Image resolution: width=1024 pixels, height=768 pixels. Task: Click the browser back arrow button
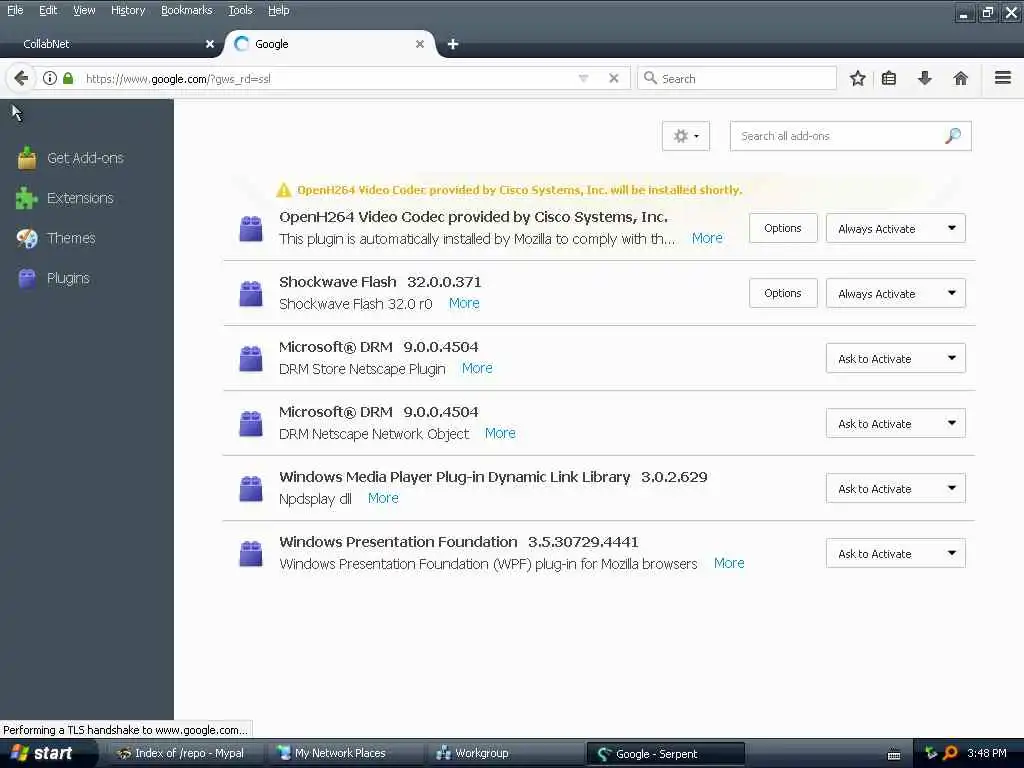coord(21,78)
